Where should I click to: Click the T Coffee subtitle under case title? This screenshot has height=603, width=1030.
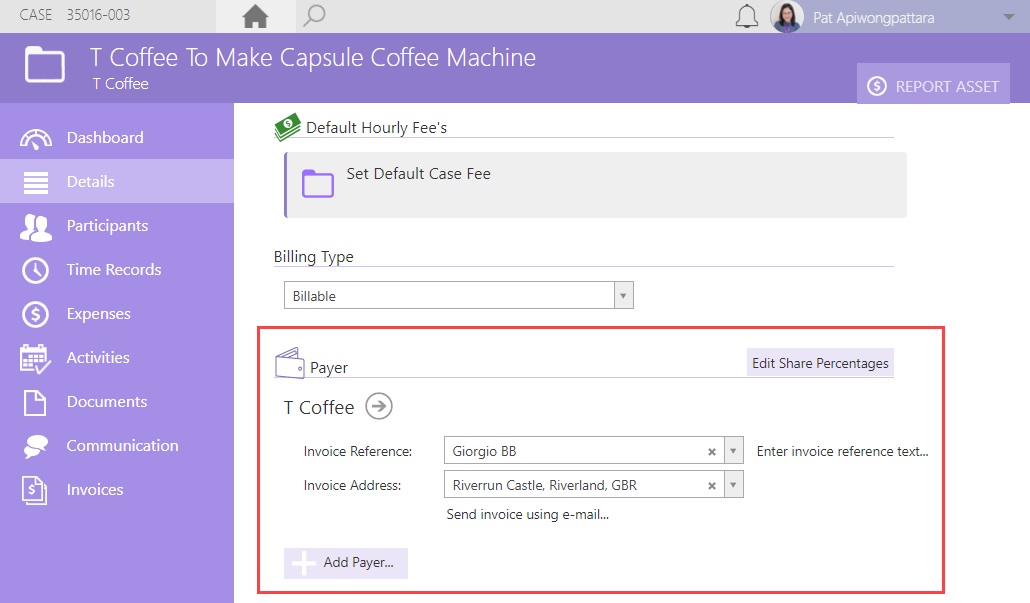pyautogui.click(x=121, y=84)
